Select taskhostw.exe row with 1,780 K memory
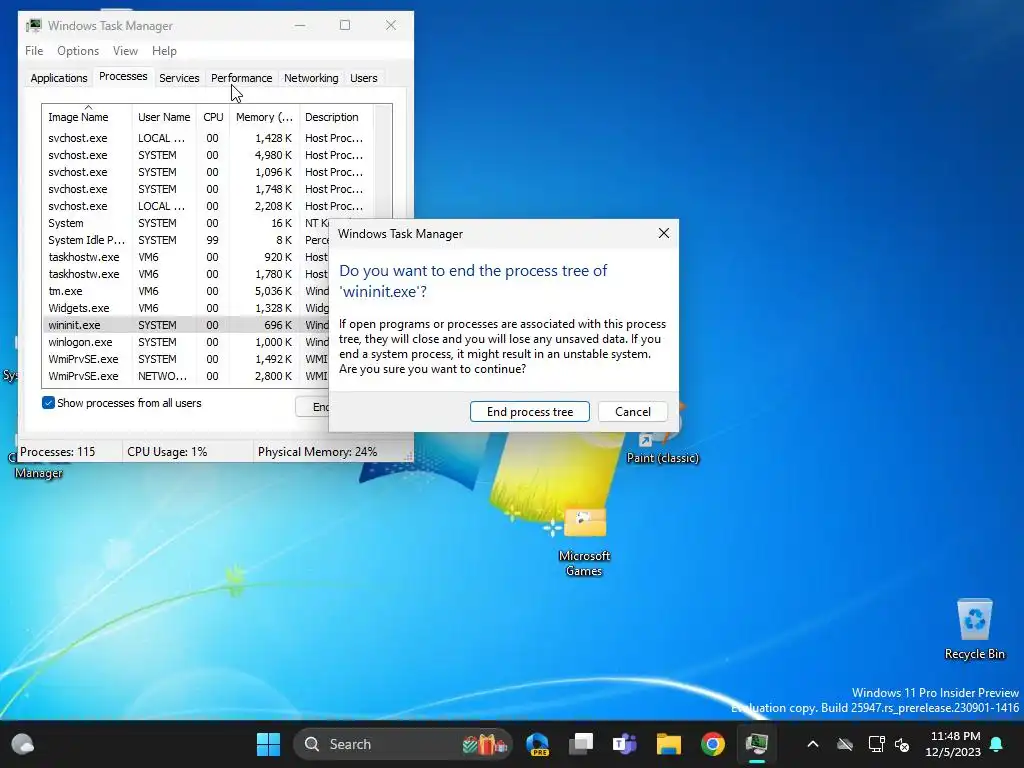 pos(185,274)
